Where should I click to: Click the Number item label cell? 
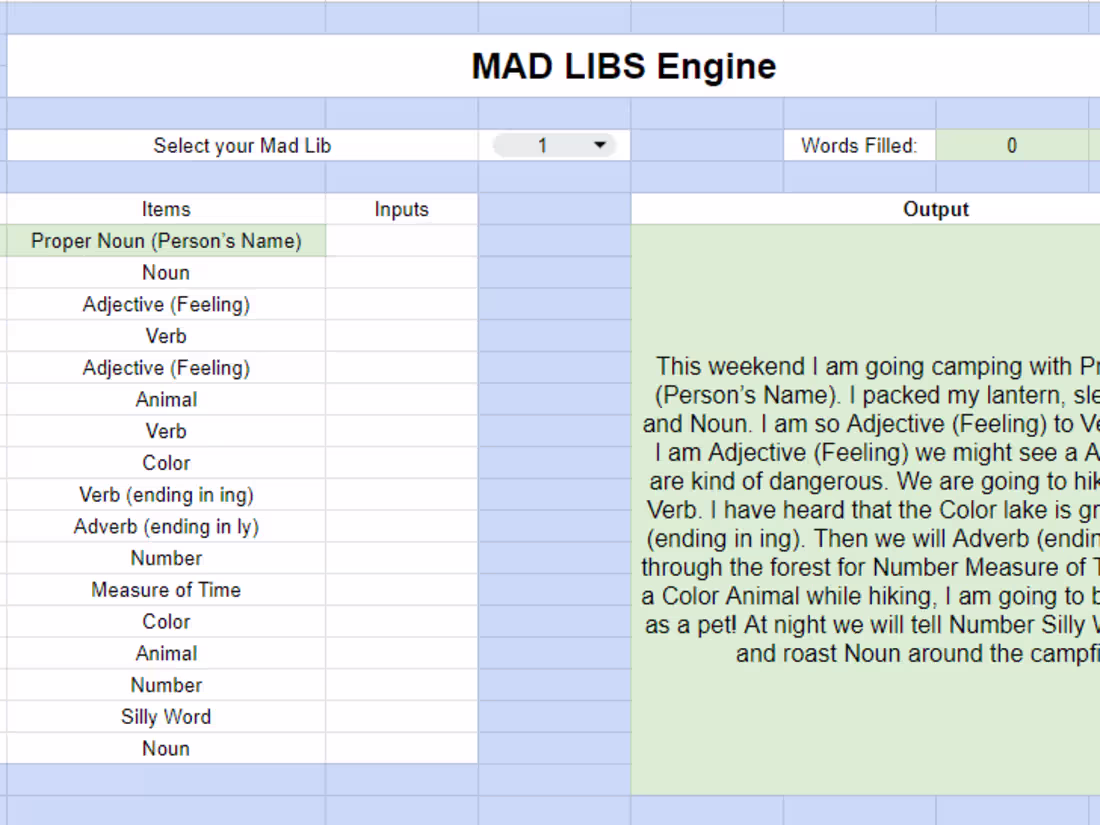tap(165, 557)
